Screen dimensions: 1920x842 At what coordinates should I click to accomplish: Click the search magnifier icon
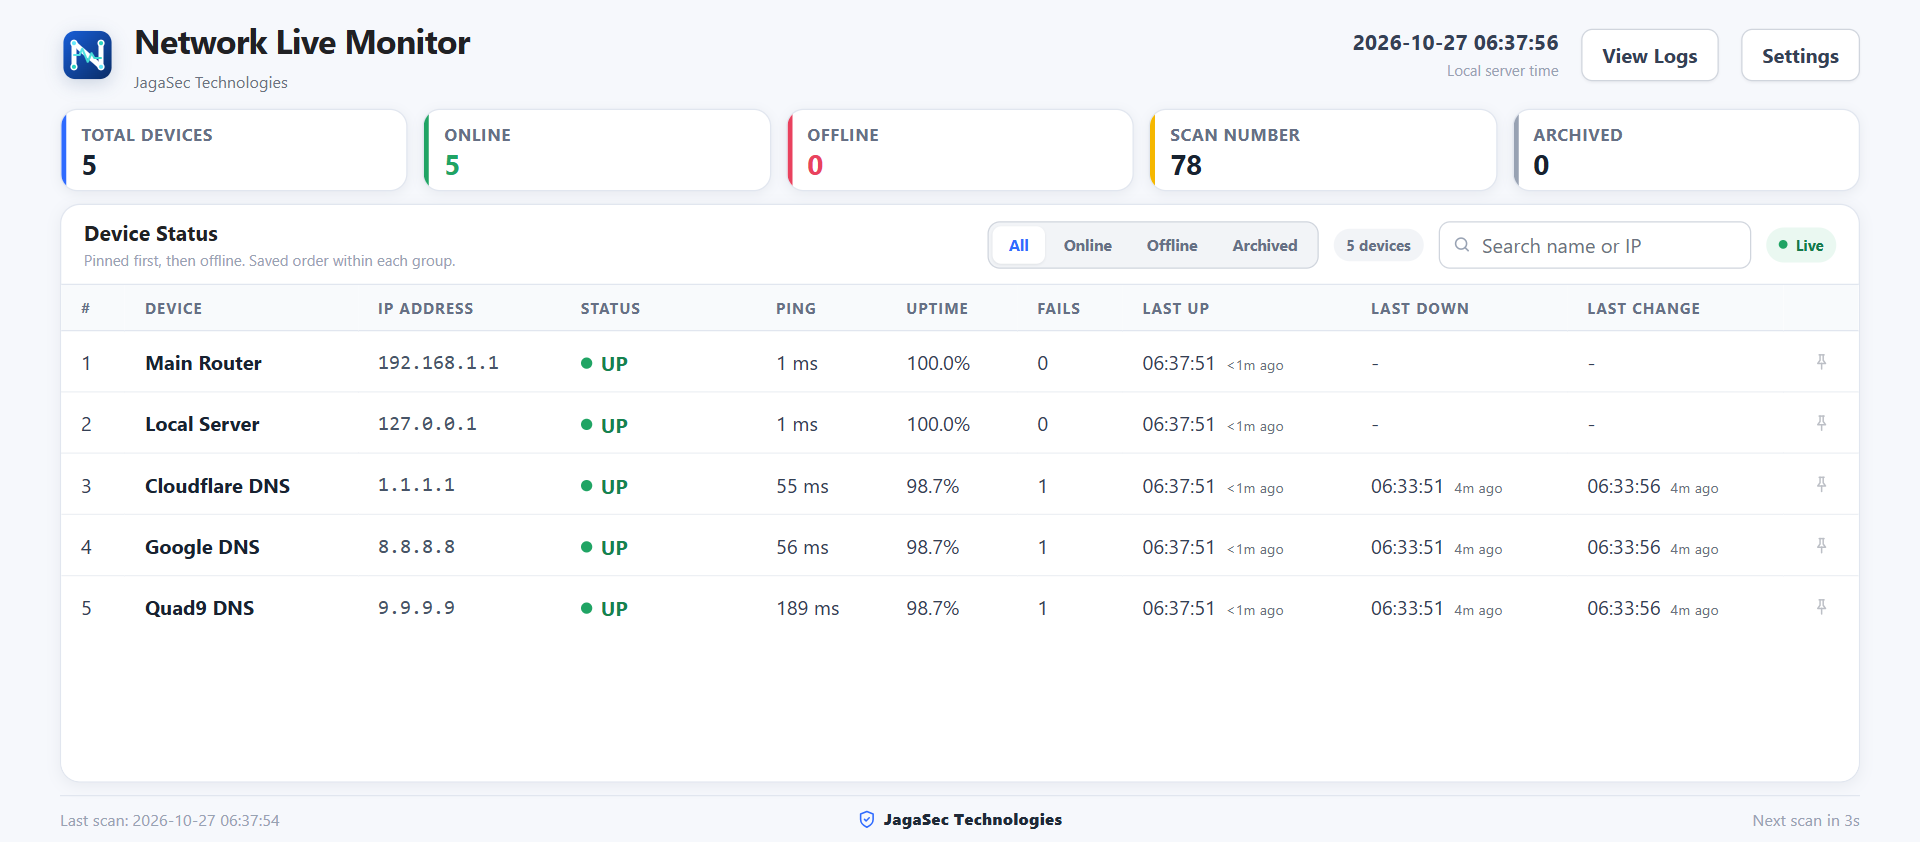tap(1462, 245)
